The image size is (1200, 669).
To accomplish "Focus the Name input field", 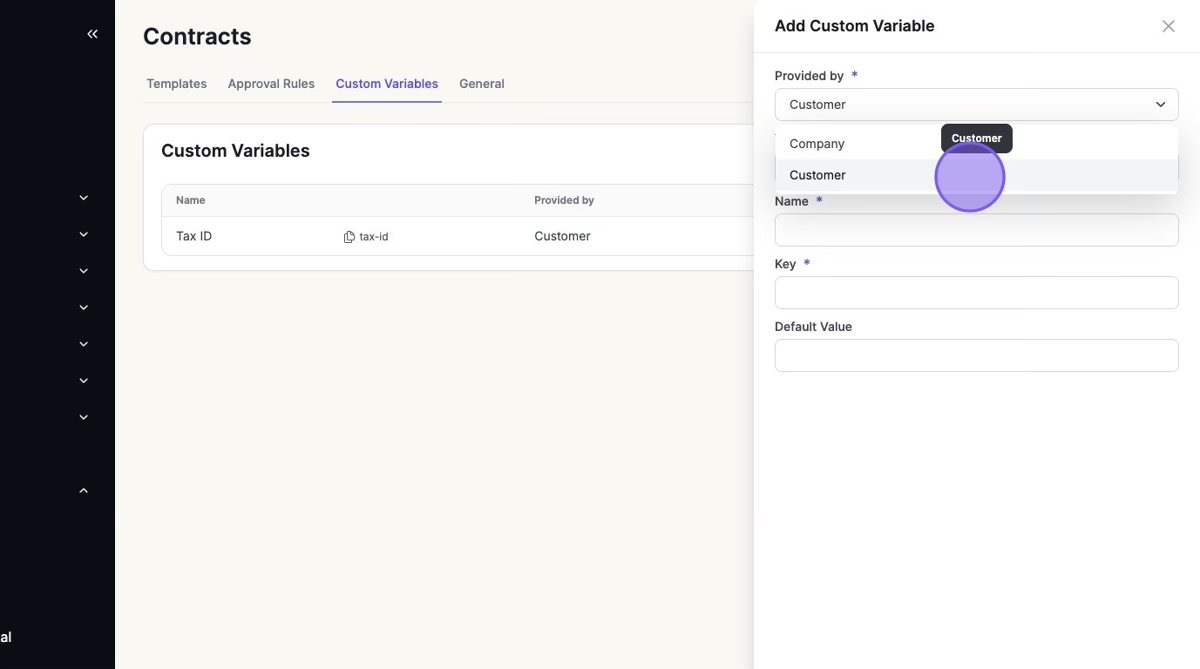I will click(x=976, y=230).
